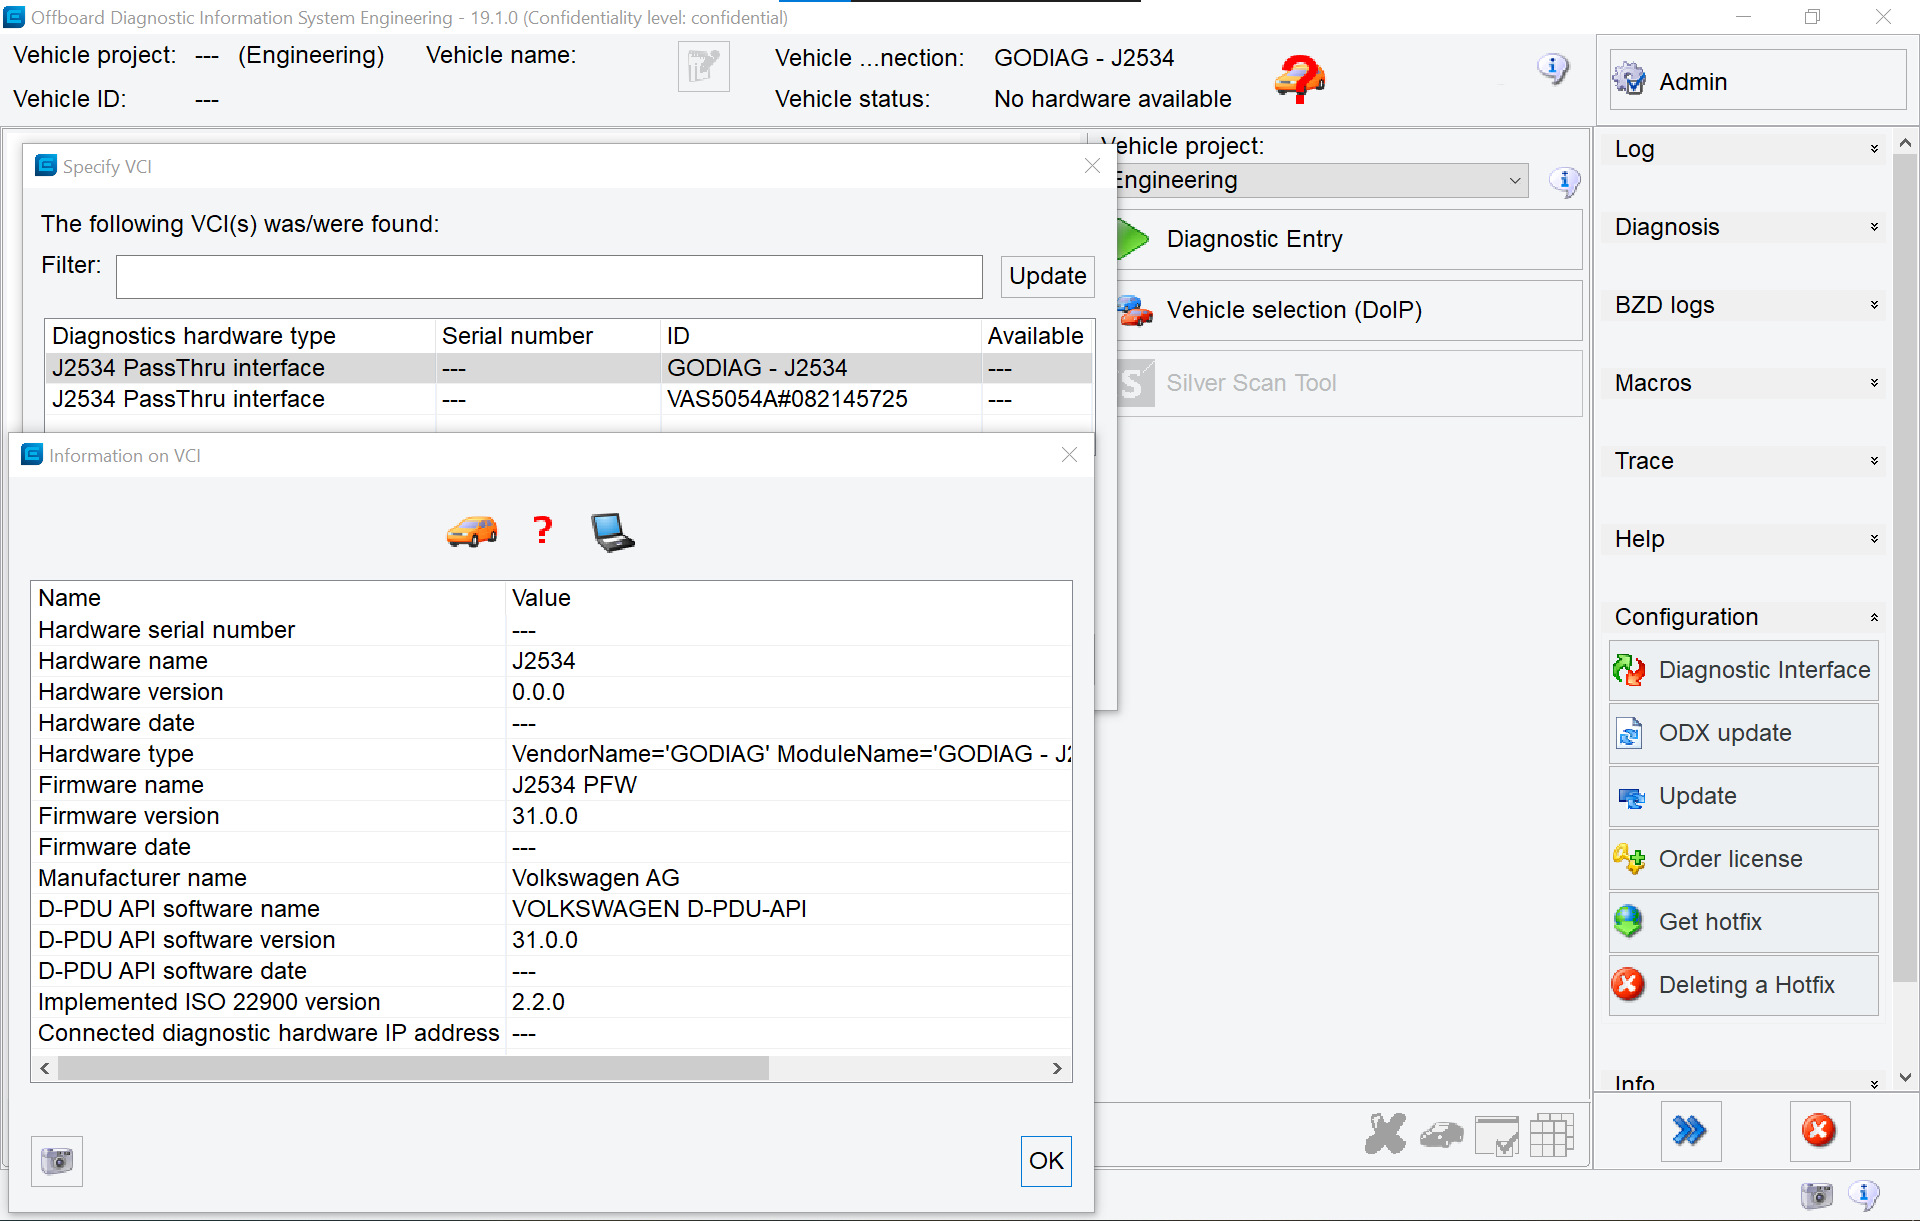
Task: Click the VCI info table horizontal scrollbar thumb
Action: (413, 1068)
